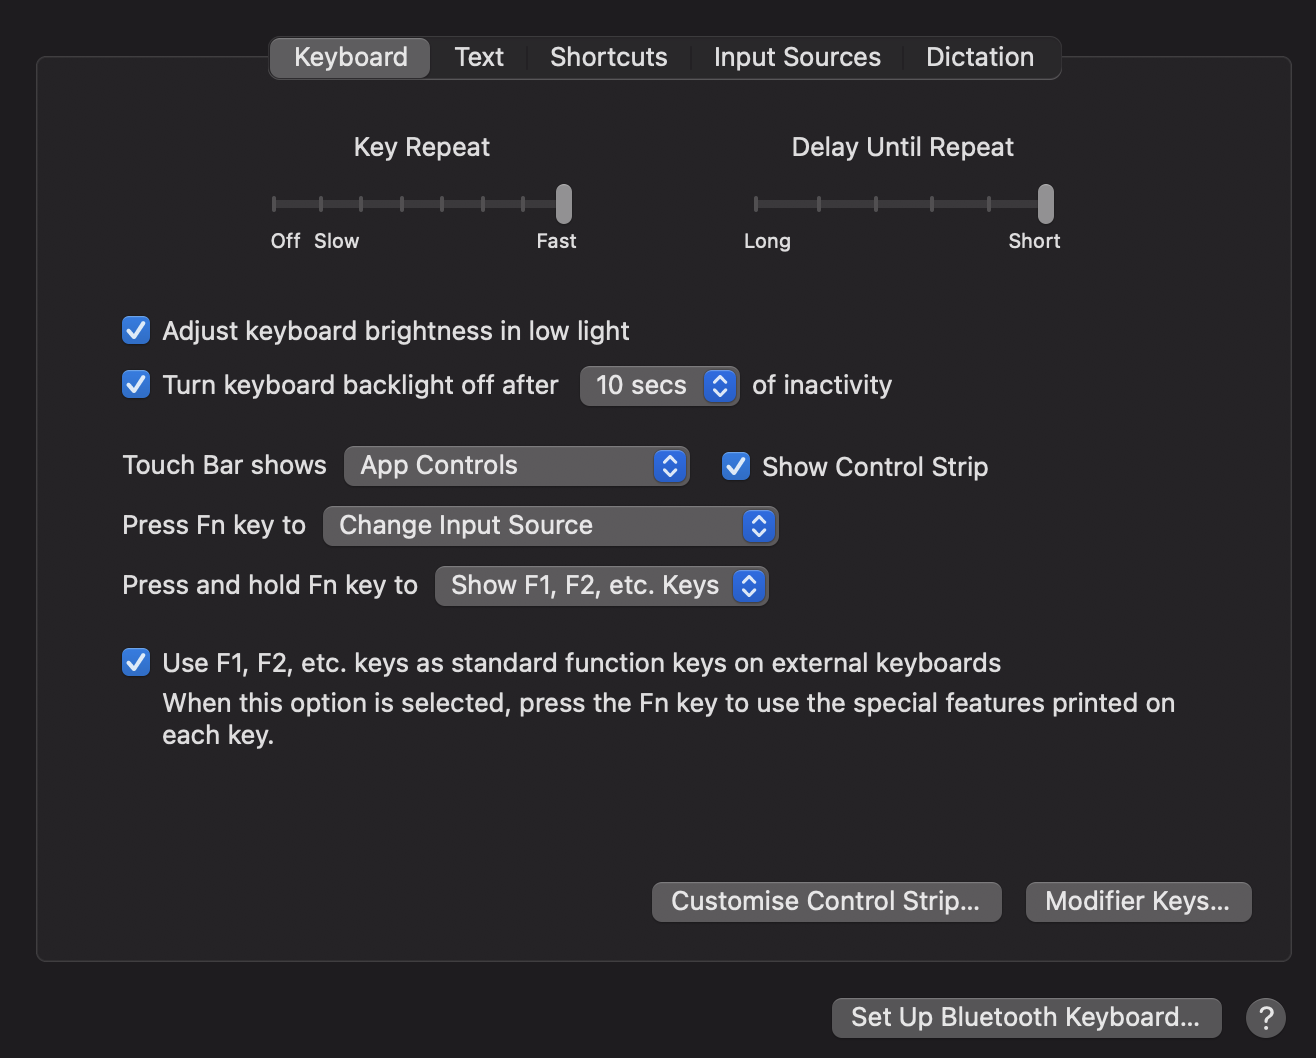
Task: Click Set Up Bluetooth Keyboard button
Action: tap(1026, 1017)
